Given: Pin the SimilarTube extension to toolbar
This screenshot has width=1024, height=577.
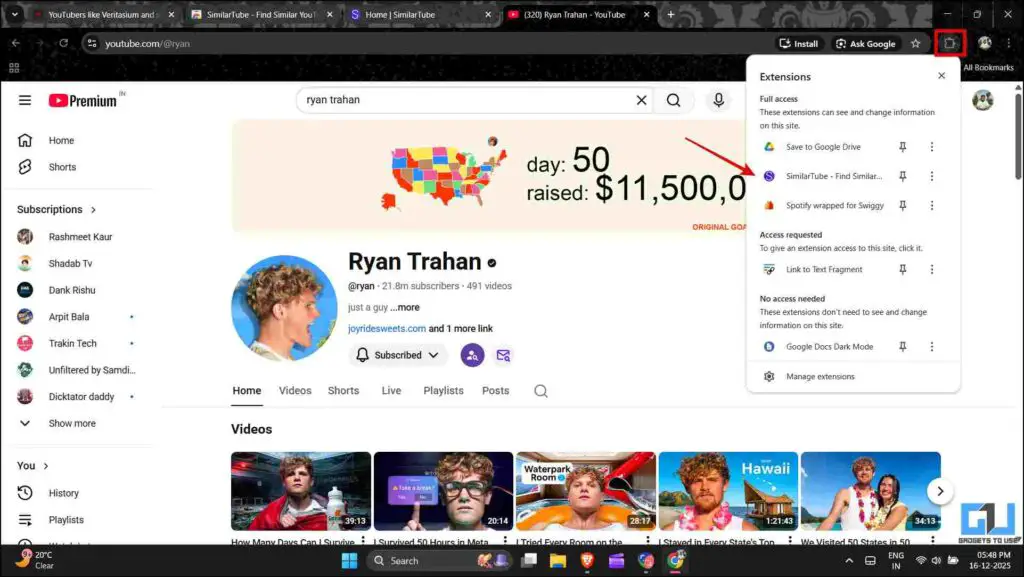Looking at the screenshot, I should (901, 176).
